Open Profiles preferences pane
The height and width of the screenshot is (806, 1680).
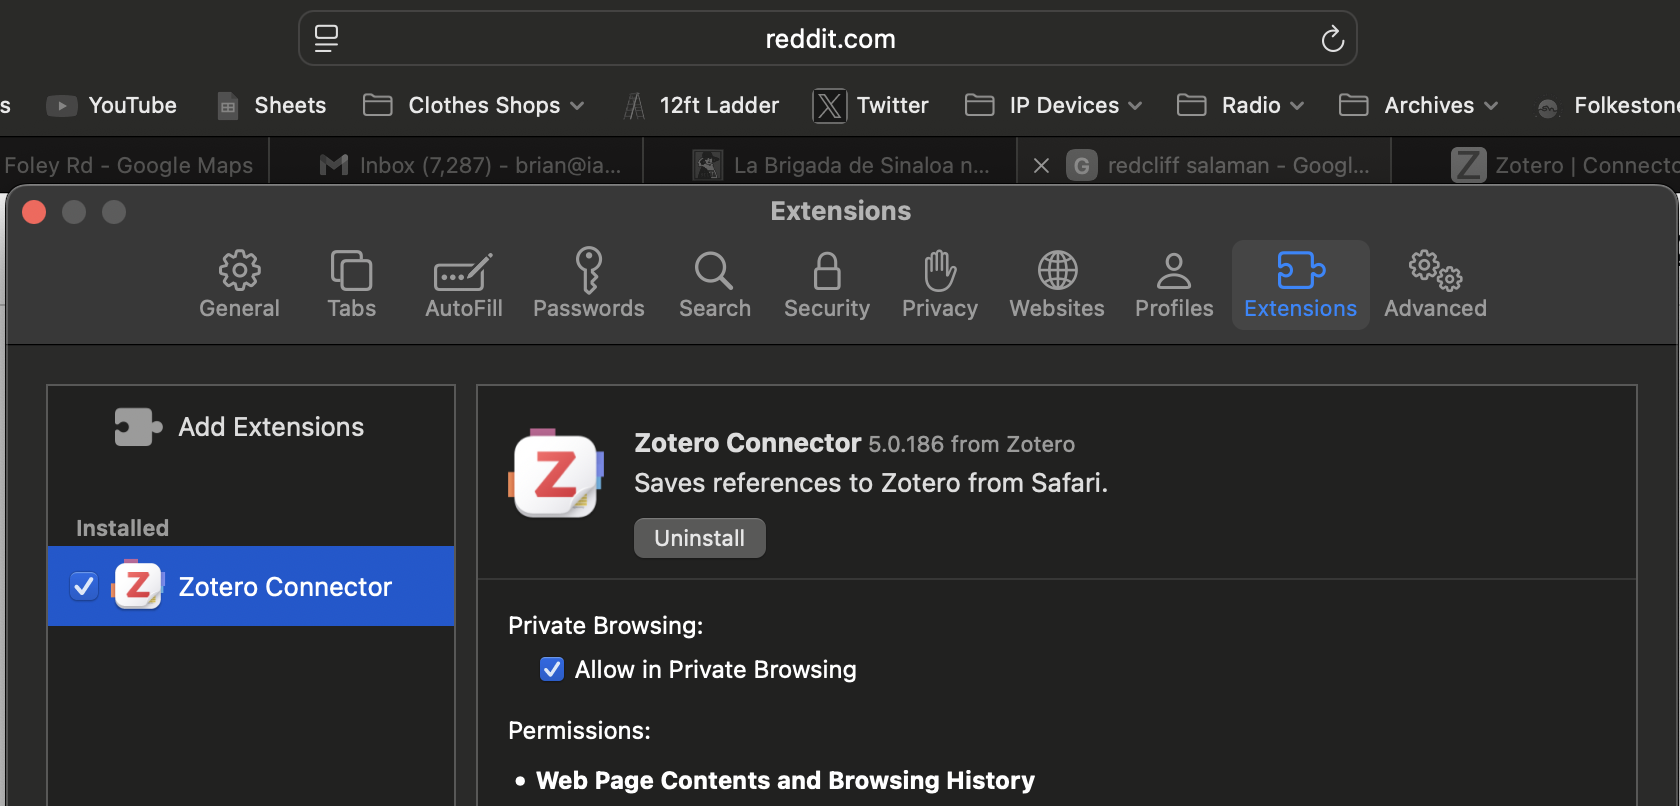[1174, 284]
